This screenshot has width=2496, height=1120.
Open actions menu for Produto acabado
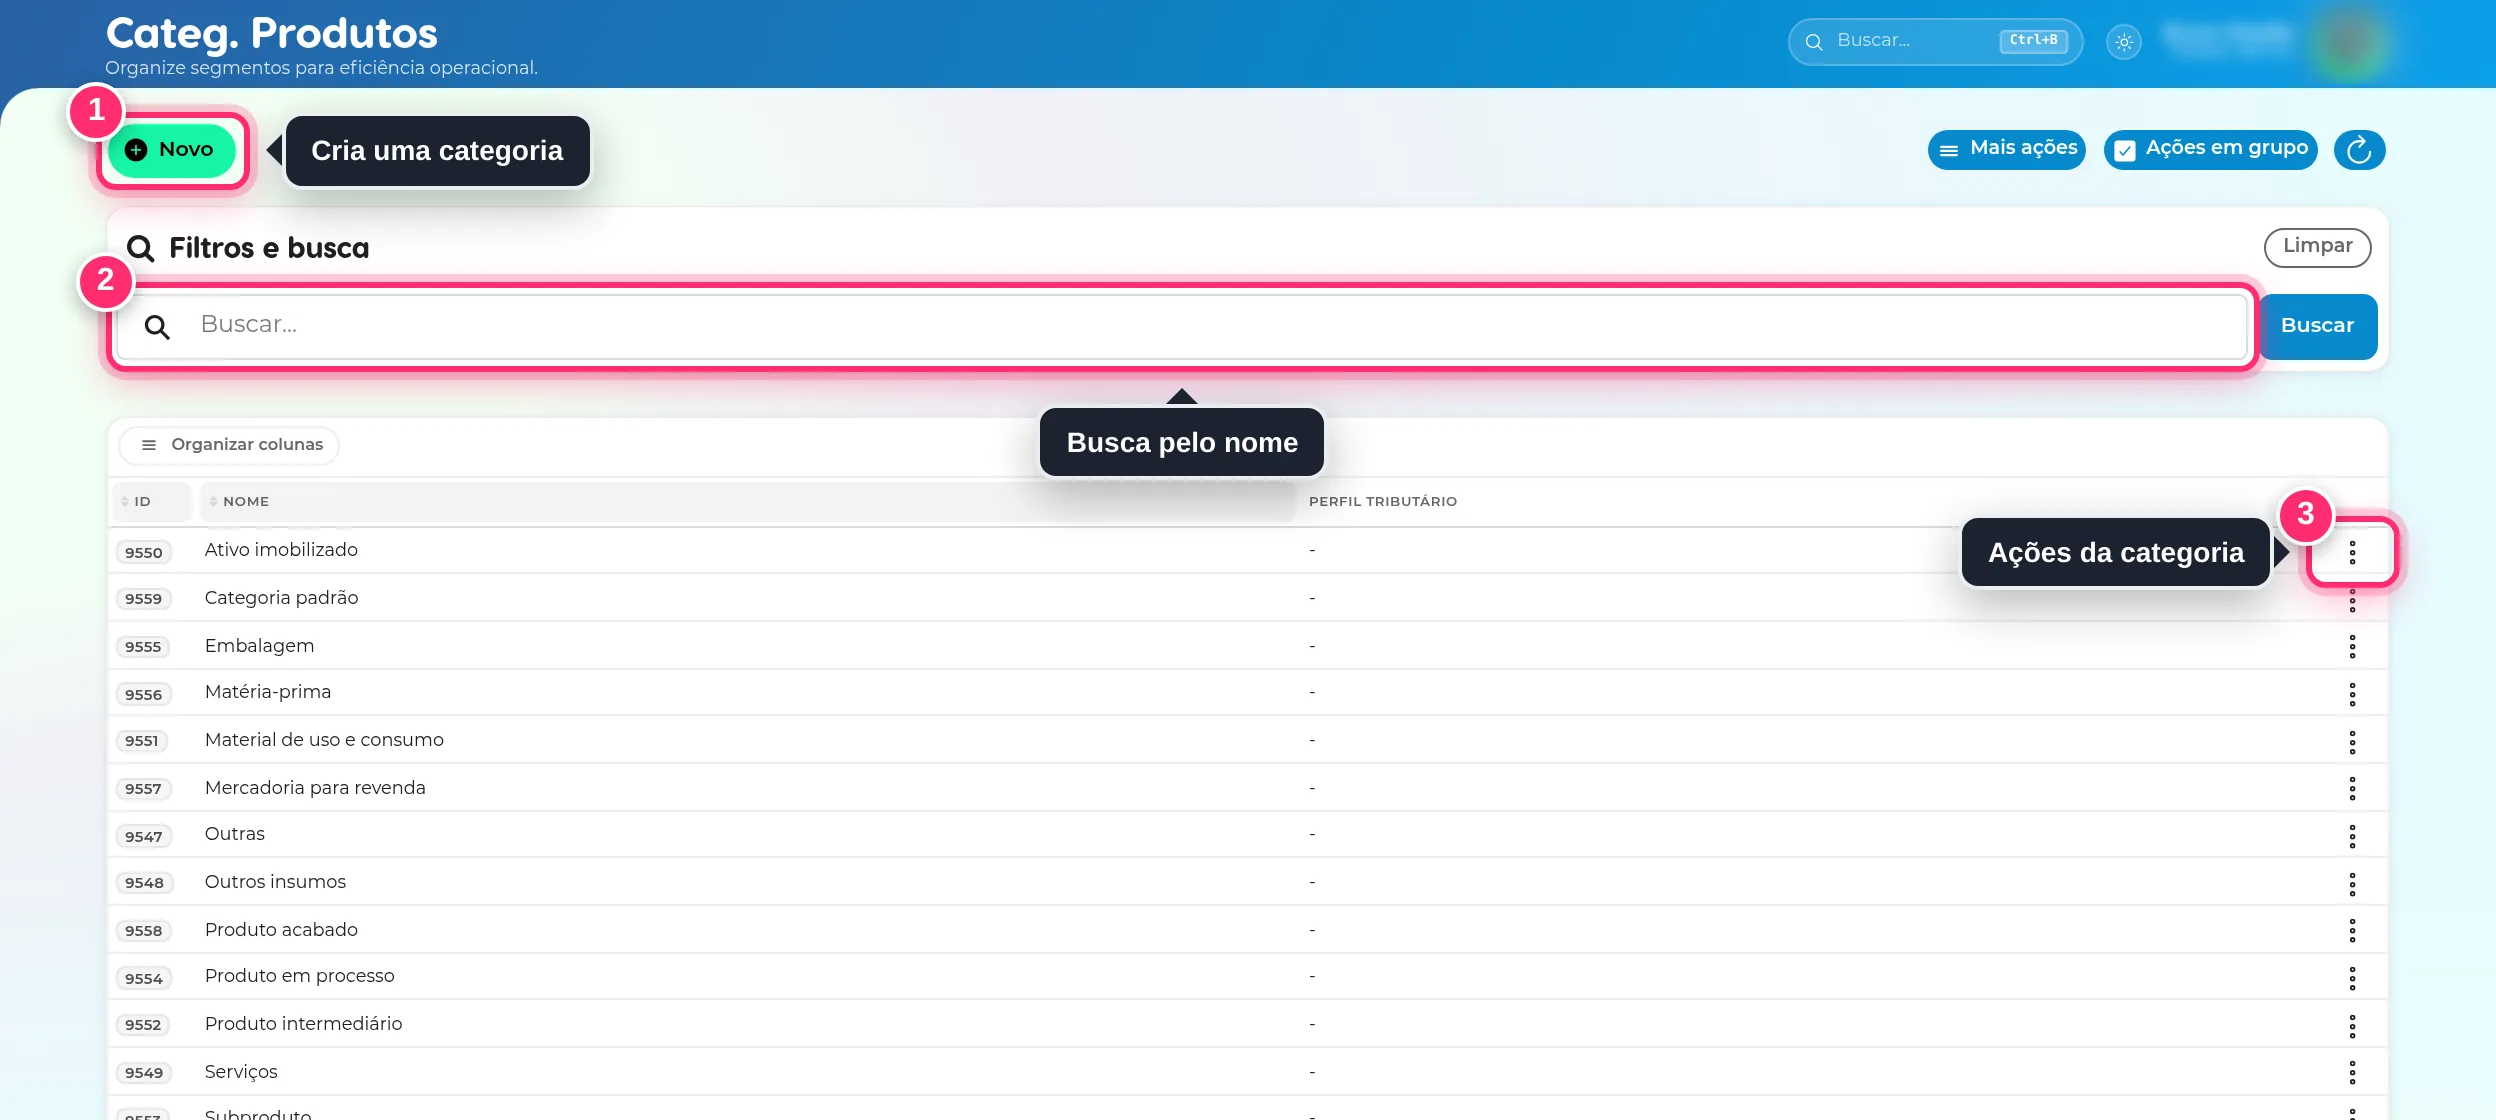(x=2352, y=931)
